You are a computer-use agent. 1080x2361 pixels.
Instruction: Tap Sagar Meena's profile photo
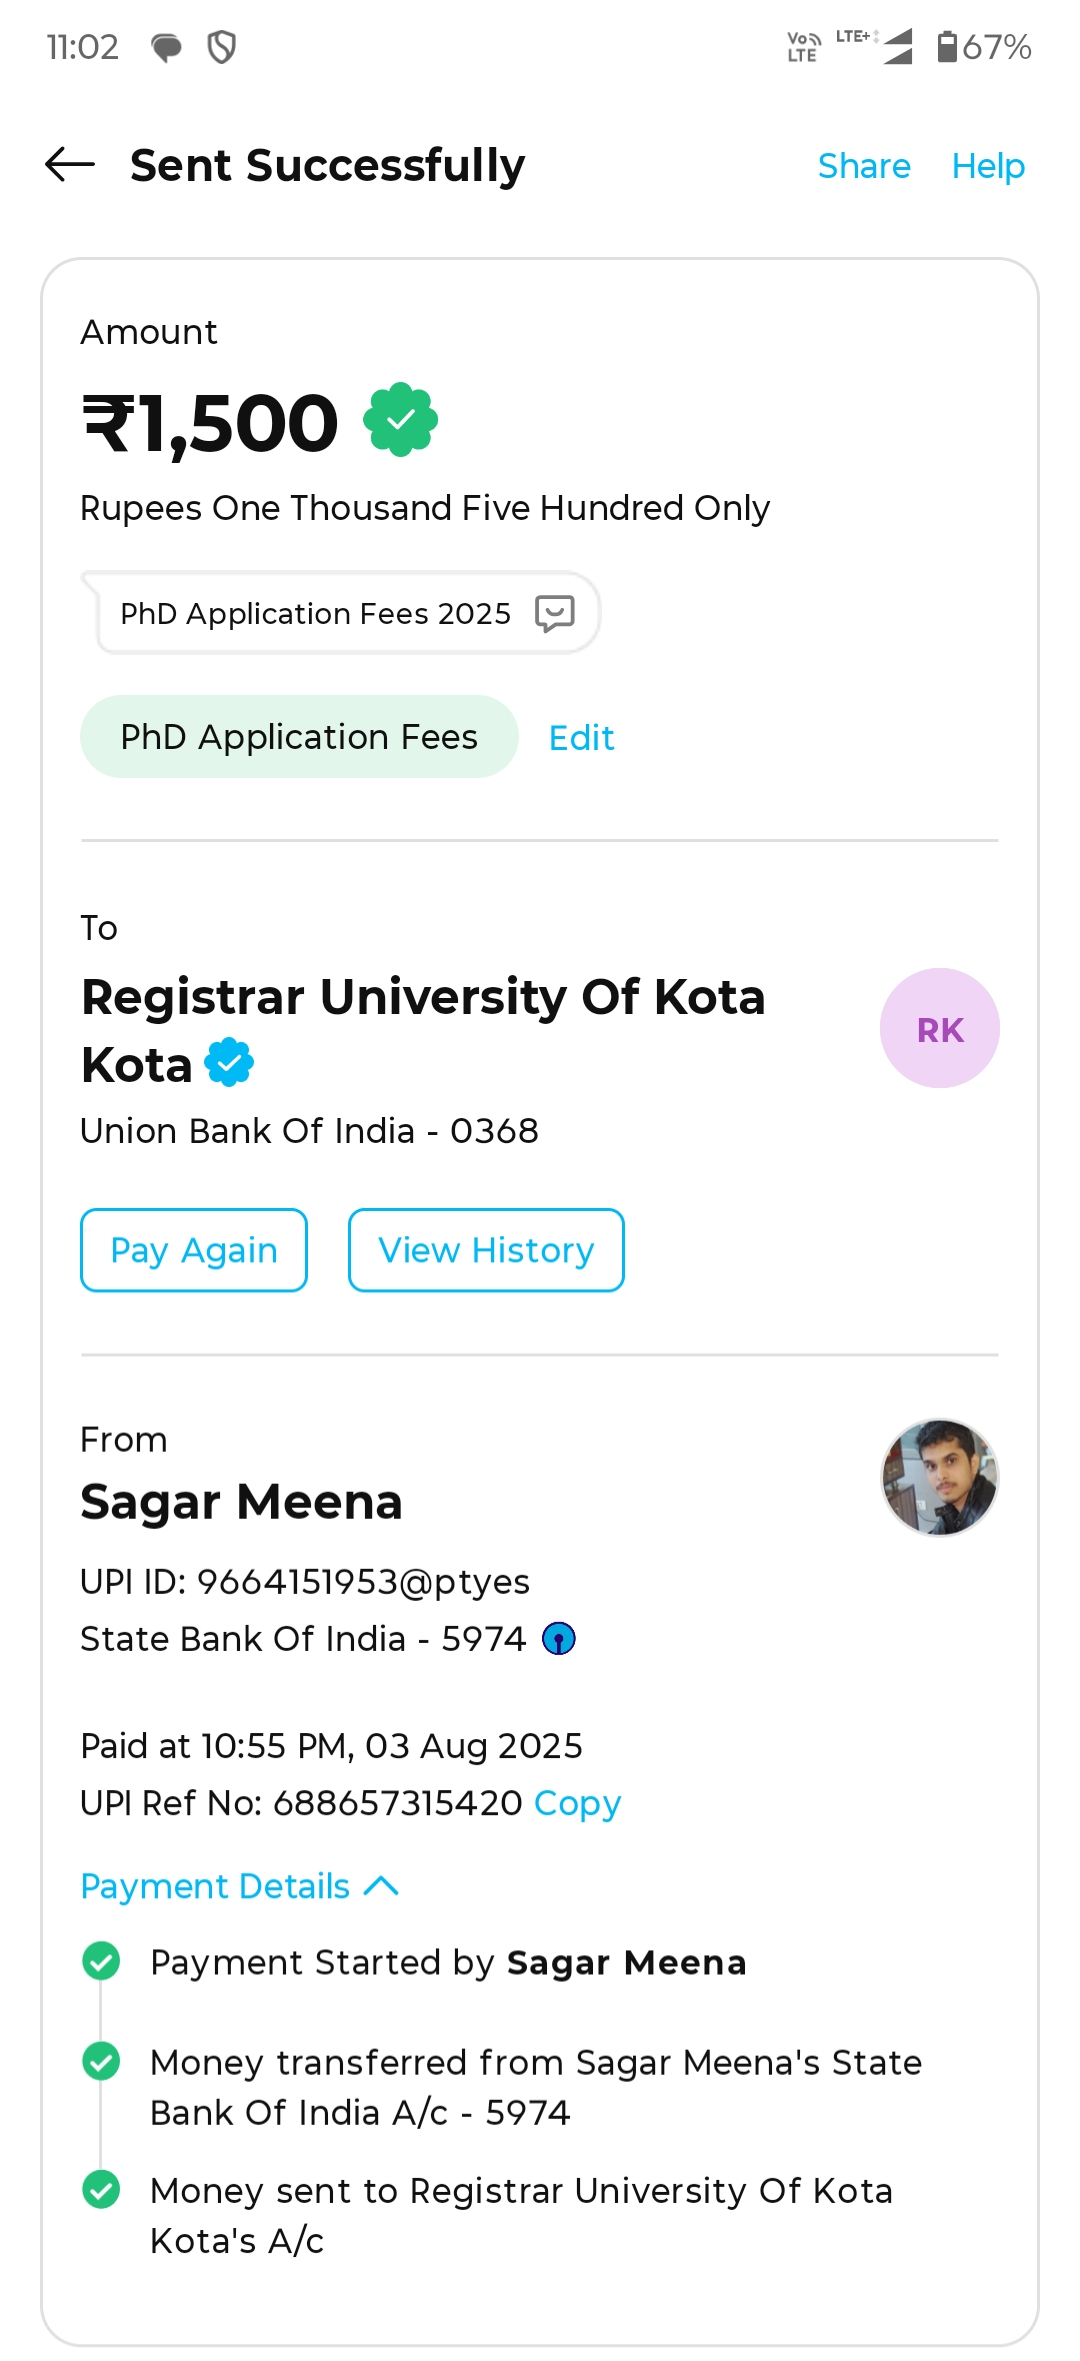click(x=939, y=1477)
